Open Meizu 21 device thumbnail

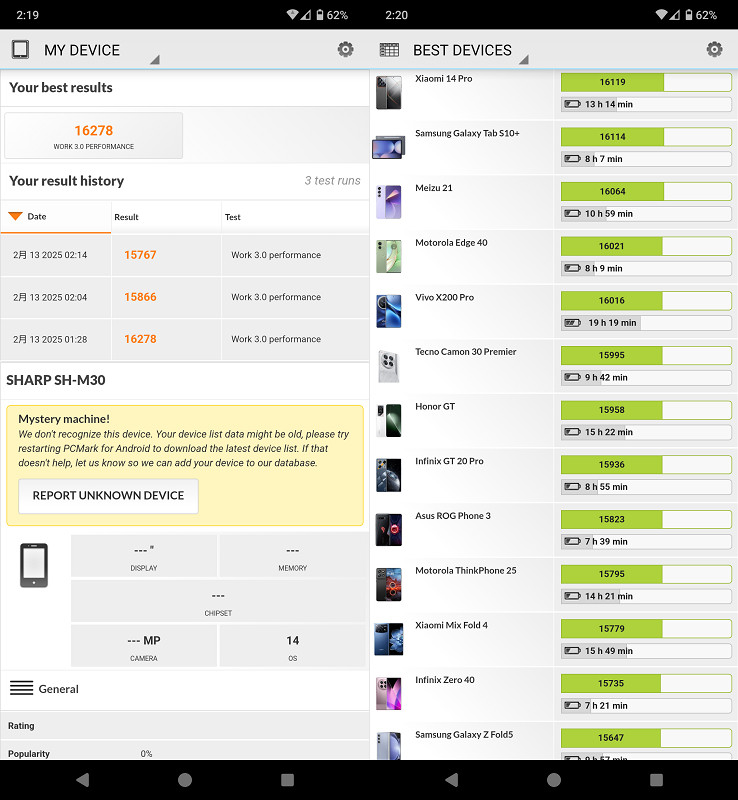(x=389, y=202)
